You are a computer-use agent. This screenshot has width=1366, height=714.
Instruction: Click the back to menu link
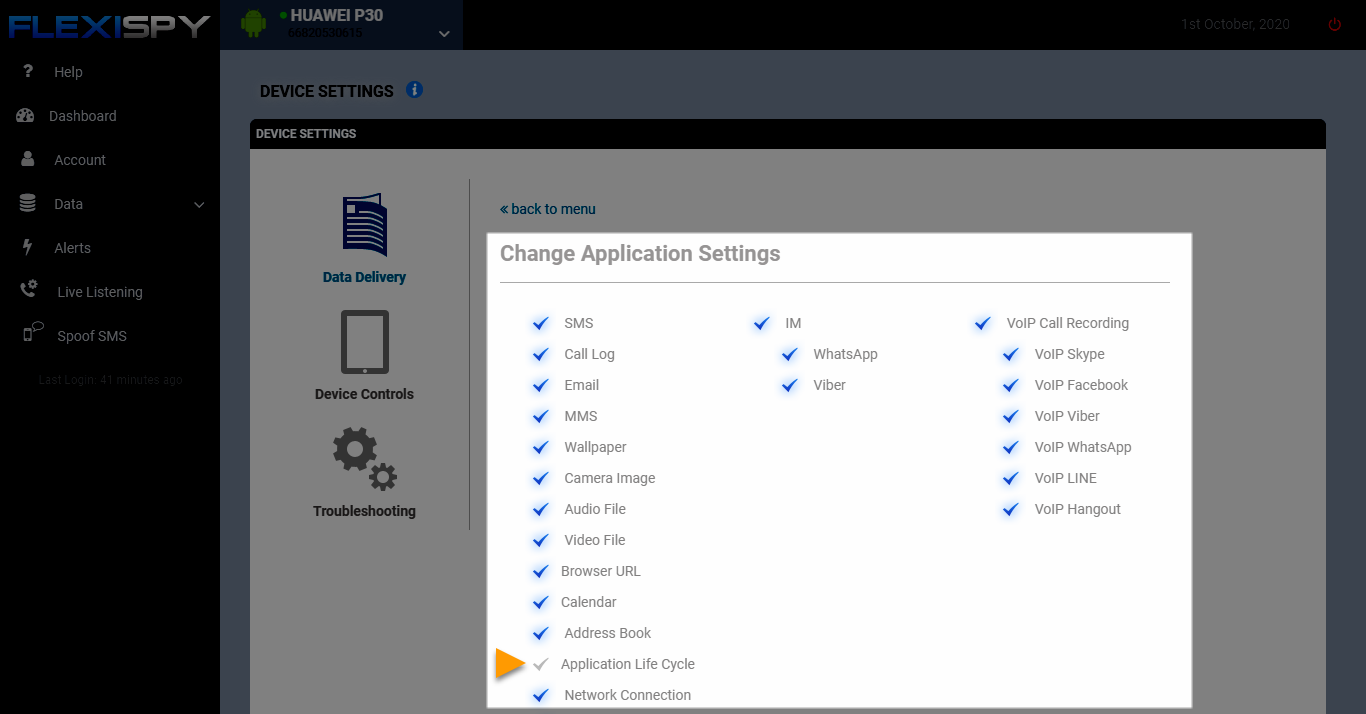click(x=548, y=209)
